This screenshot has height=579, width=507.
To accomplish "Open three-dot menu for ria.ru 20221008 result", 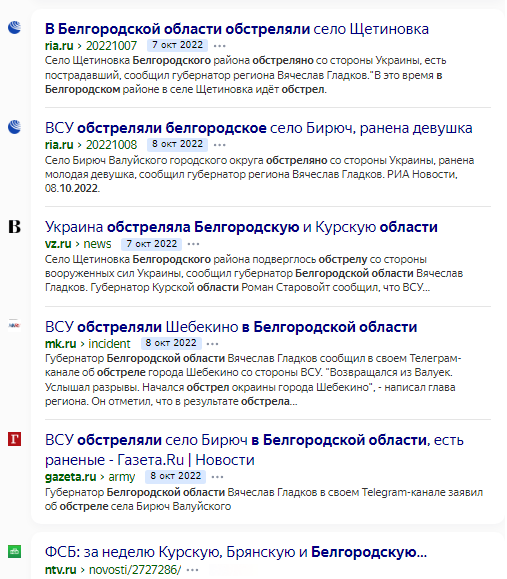I will (x=220, y=145).
